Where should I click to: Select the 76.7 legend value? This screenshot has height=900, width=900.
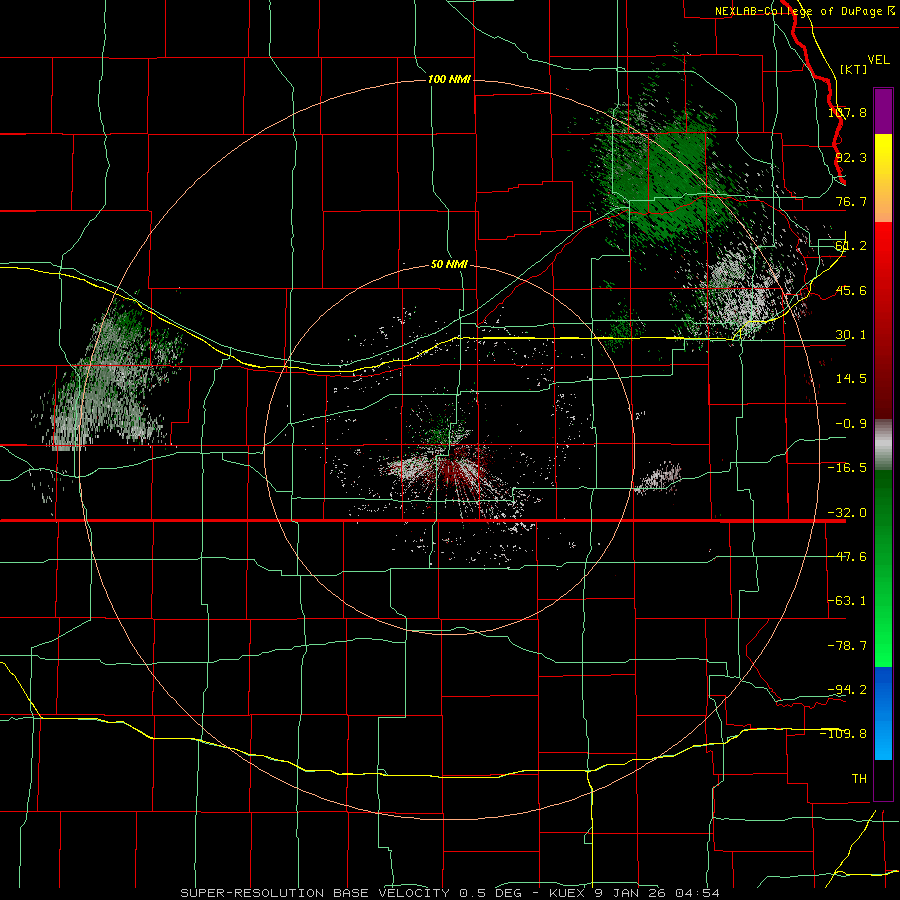(x=851, y=201)
